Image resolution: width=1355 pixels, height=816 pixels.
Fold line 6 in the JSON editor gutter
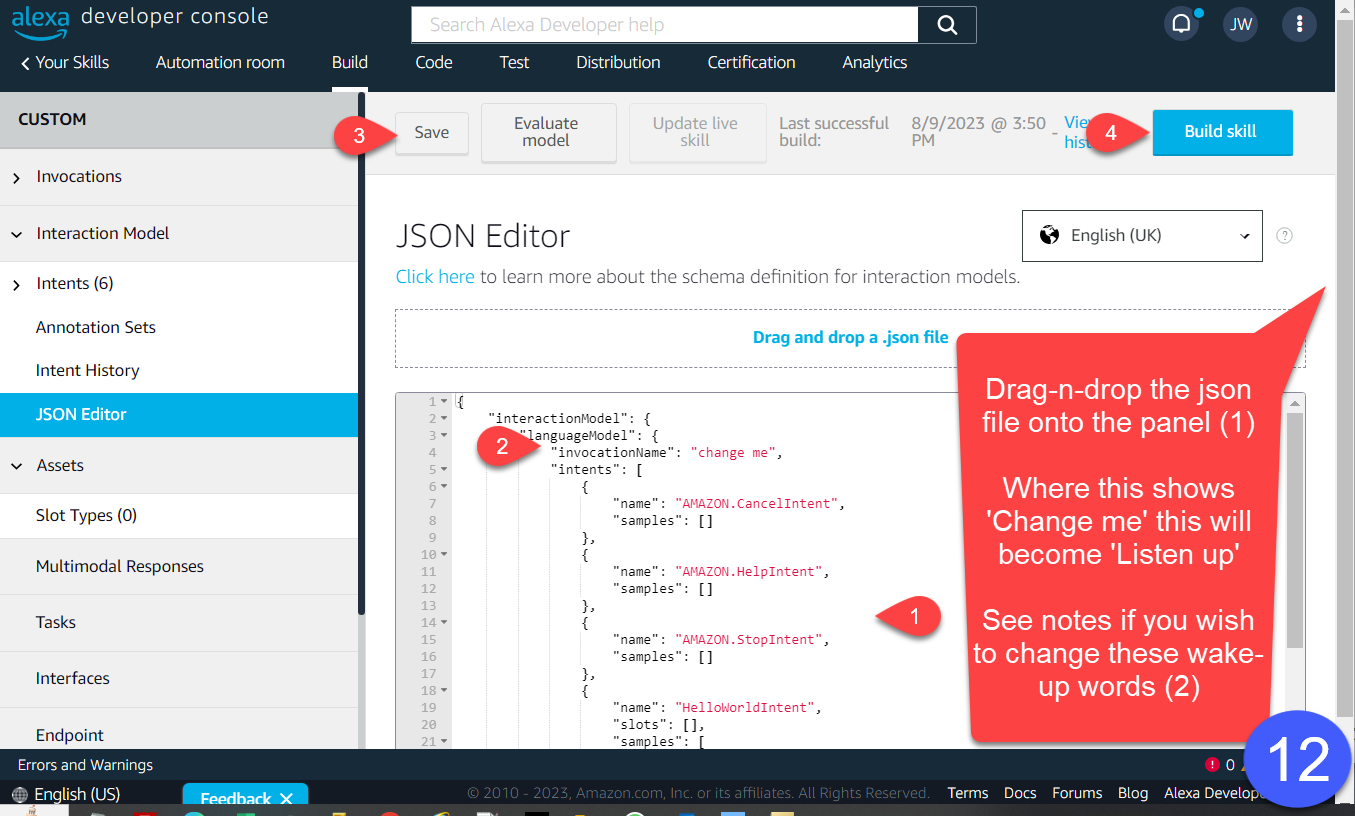click(x=444, y=487)
